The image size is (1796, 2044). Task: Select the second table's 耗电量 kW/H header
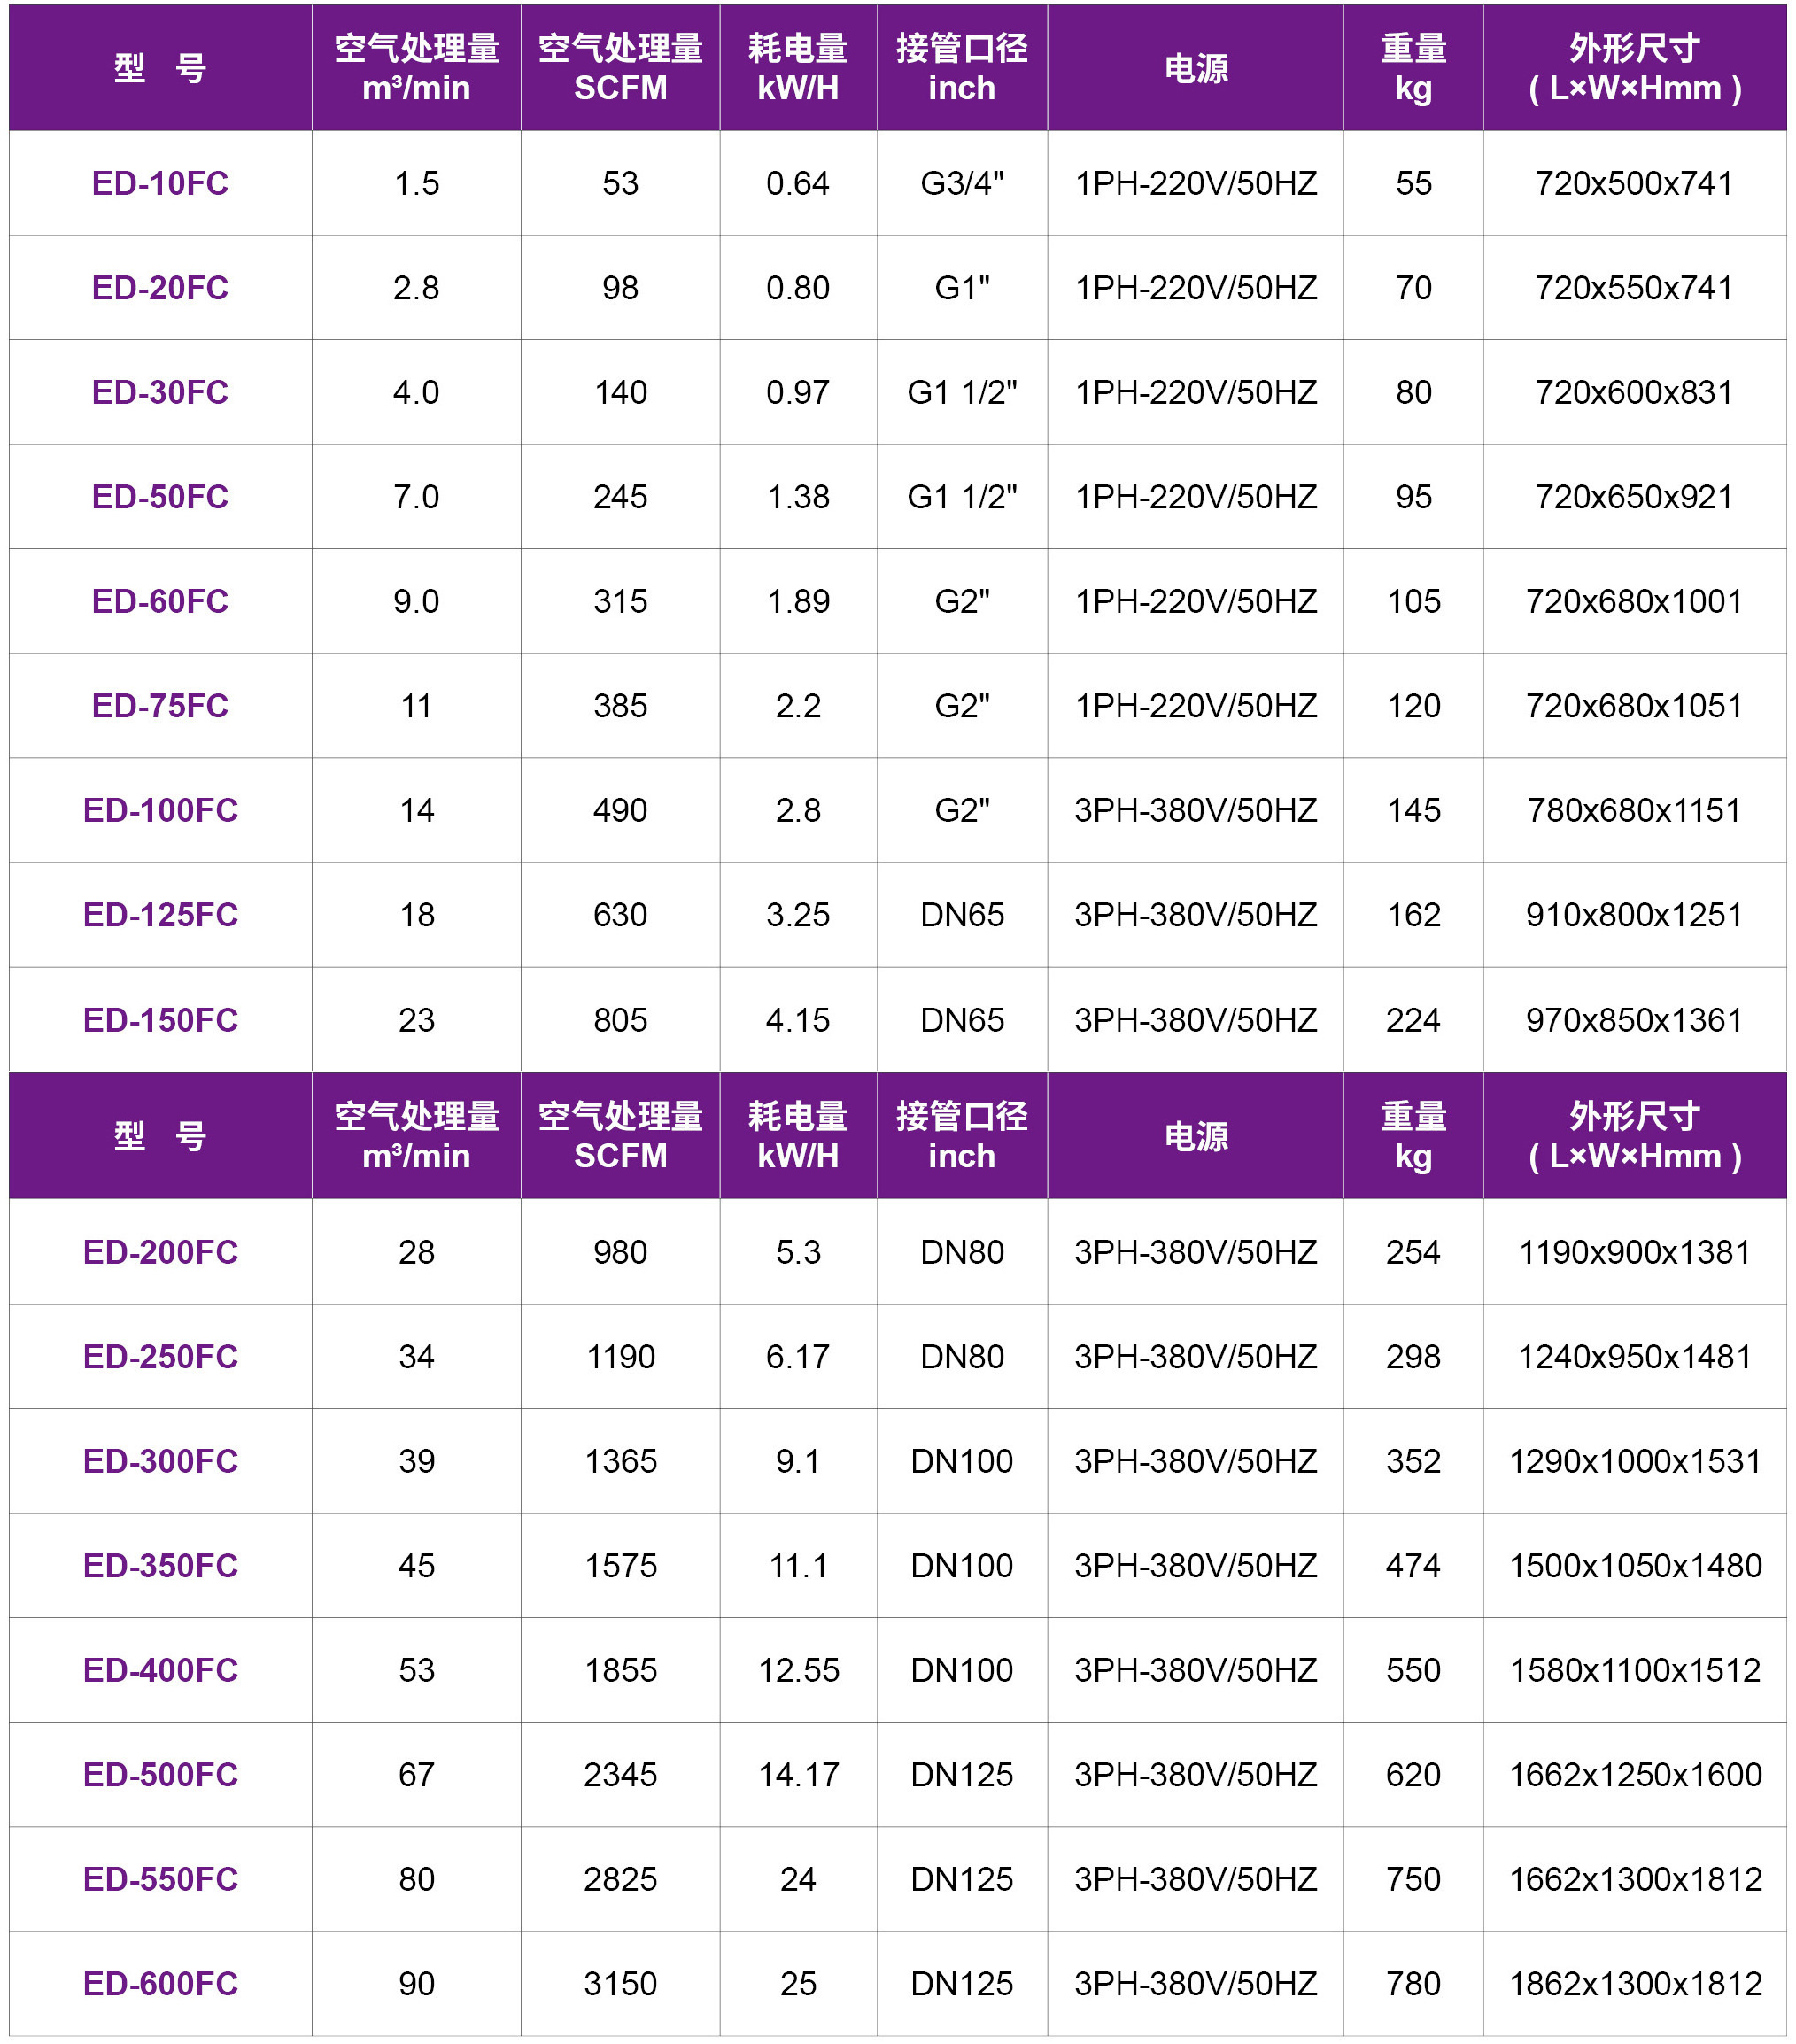click(797, 1136)
